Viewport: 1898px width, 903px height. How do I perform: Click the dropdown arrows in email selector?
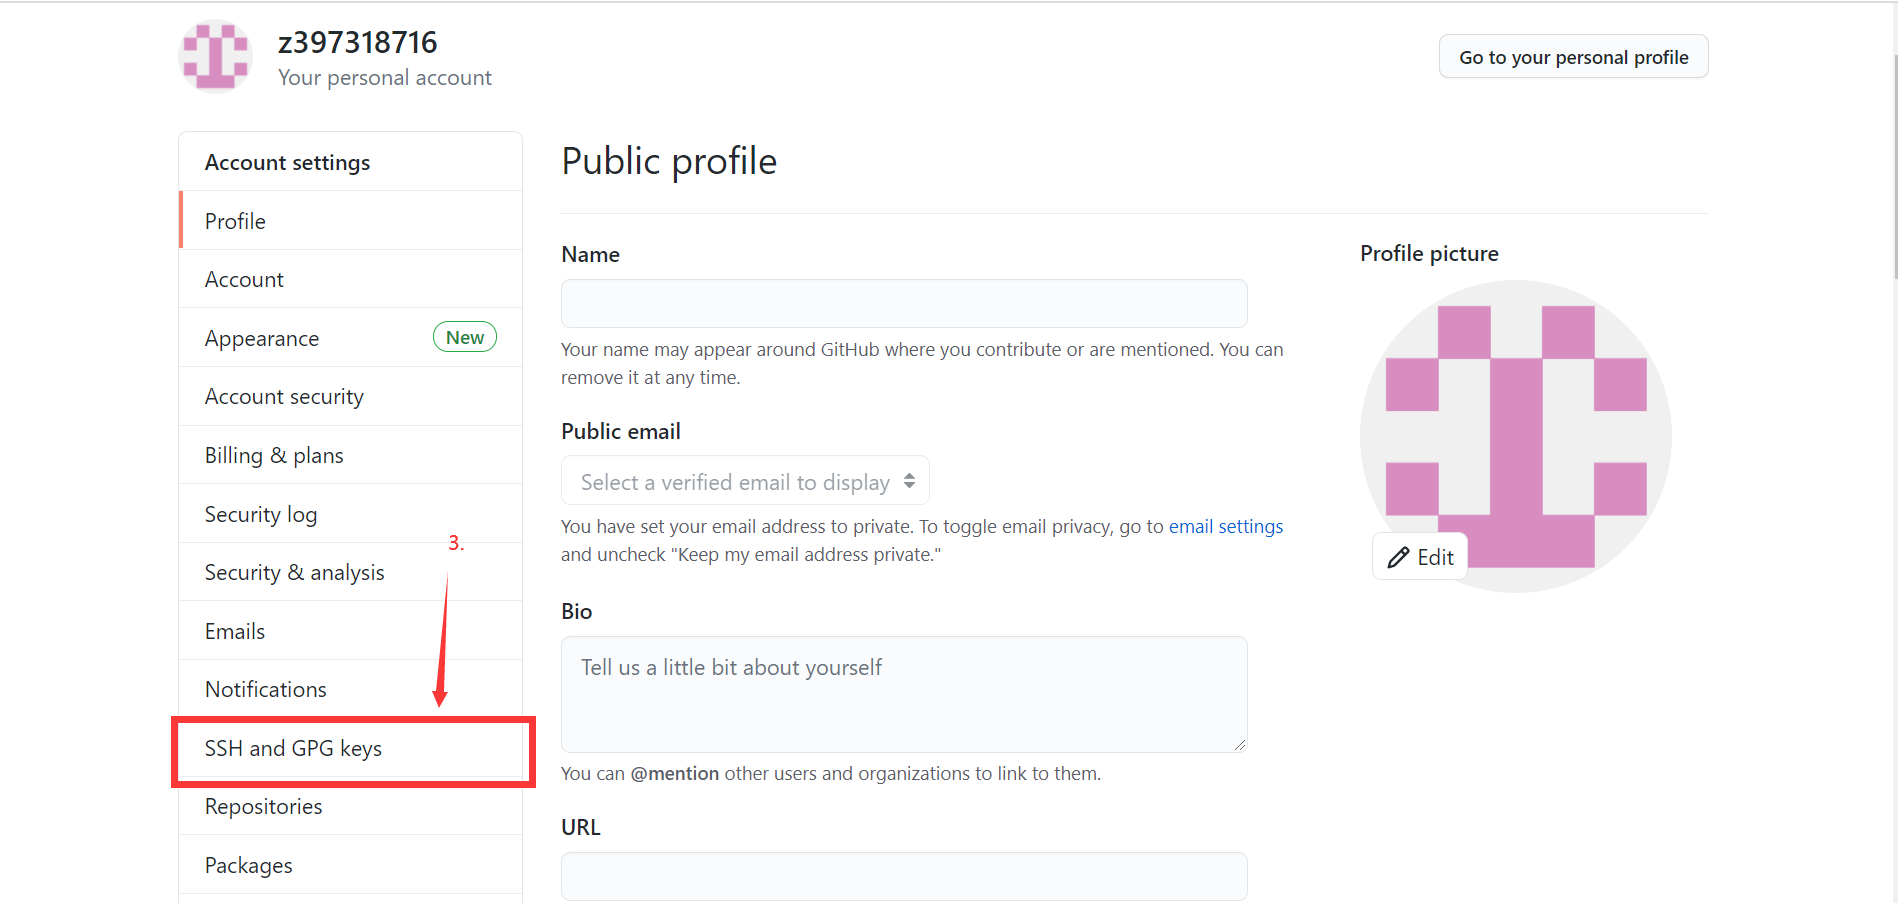tap(909, 481)
